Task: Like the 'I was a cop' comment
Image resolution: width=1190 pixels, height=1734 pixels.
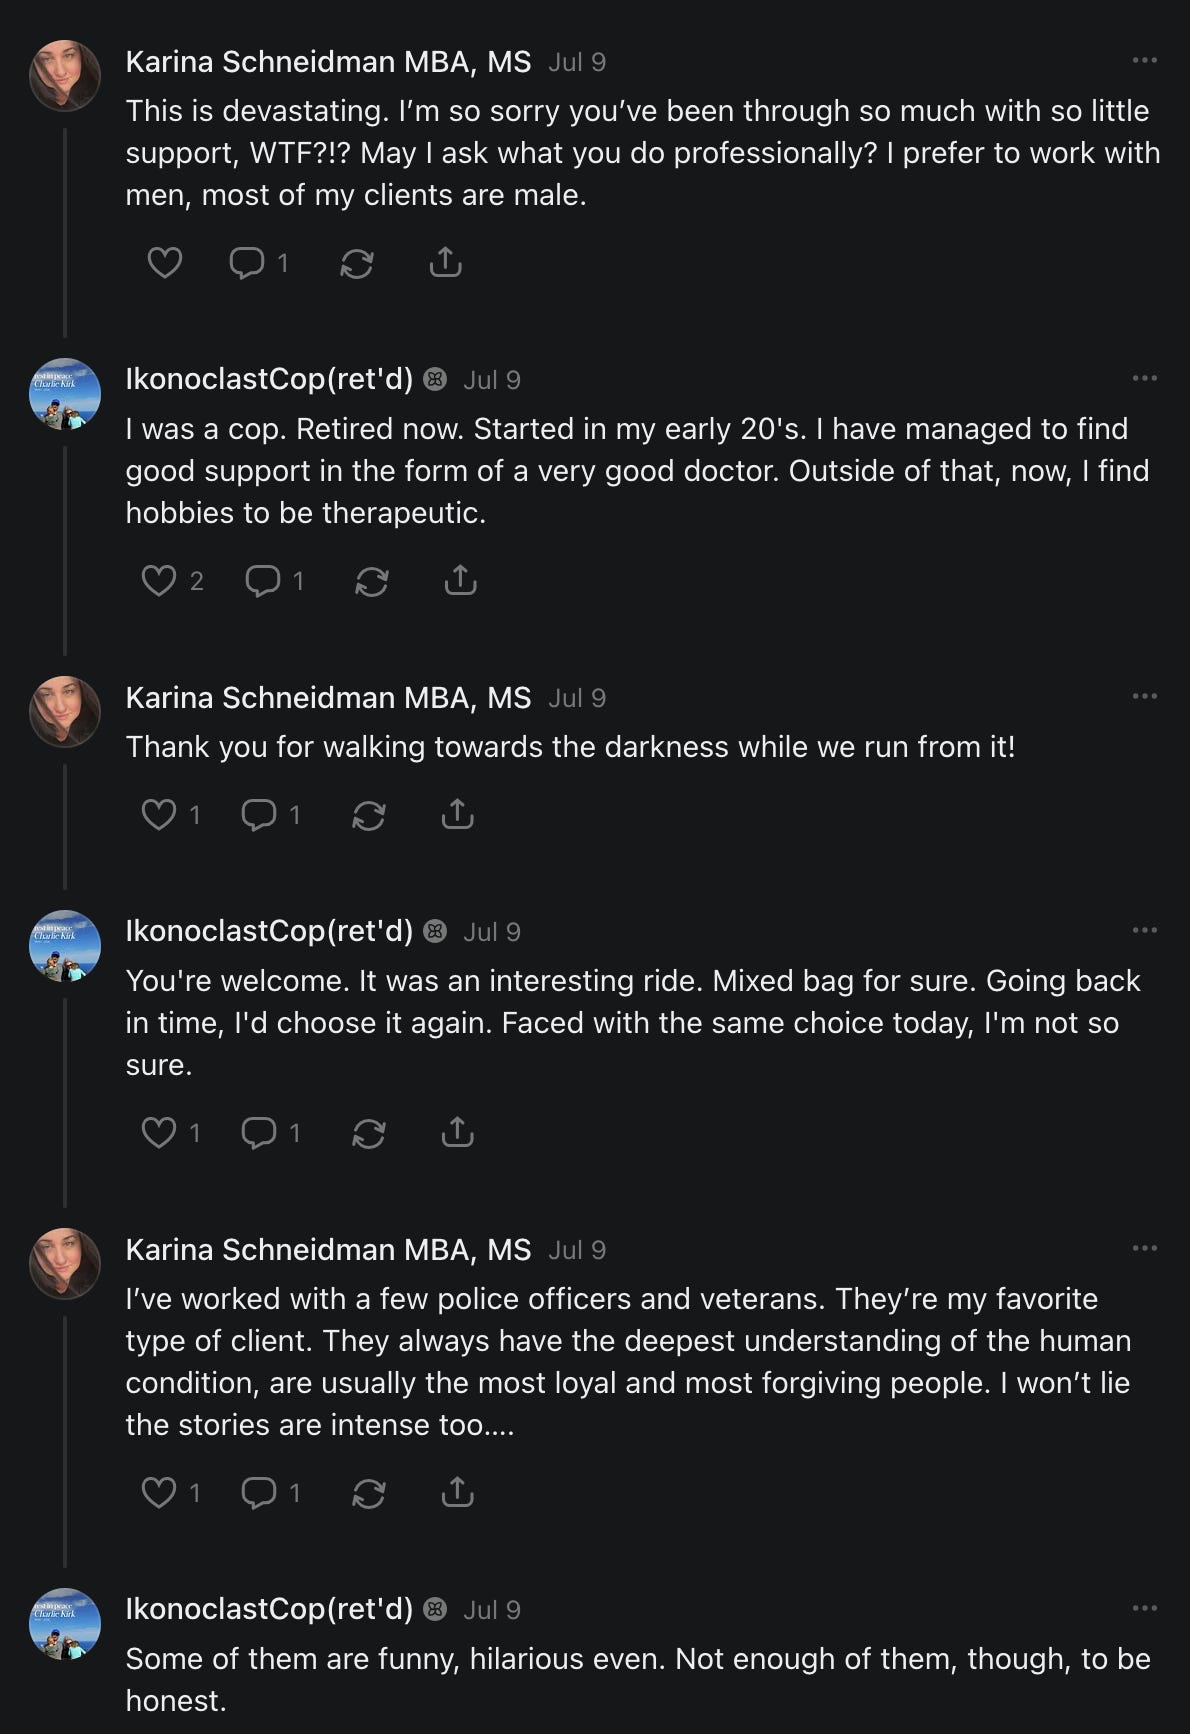Action: click(159, 581)
